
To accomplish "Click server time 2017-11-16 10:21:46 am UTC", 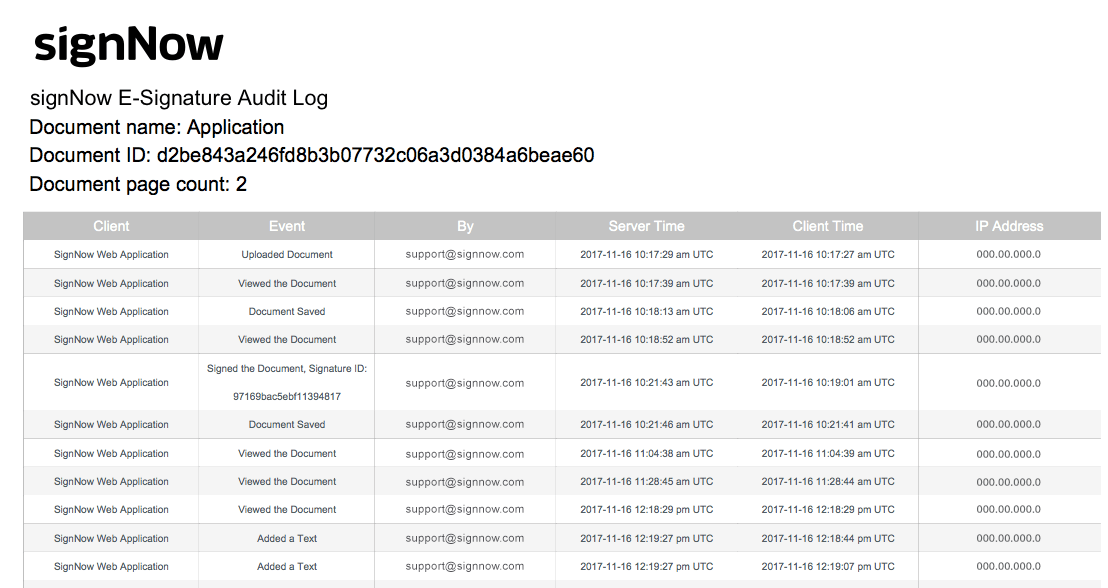I will tap(647, 424).
